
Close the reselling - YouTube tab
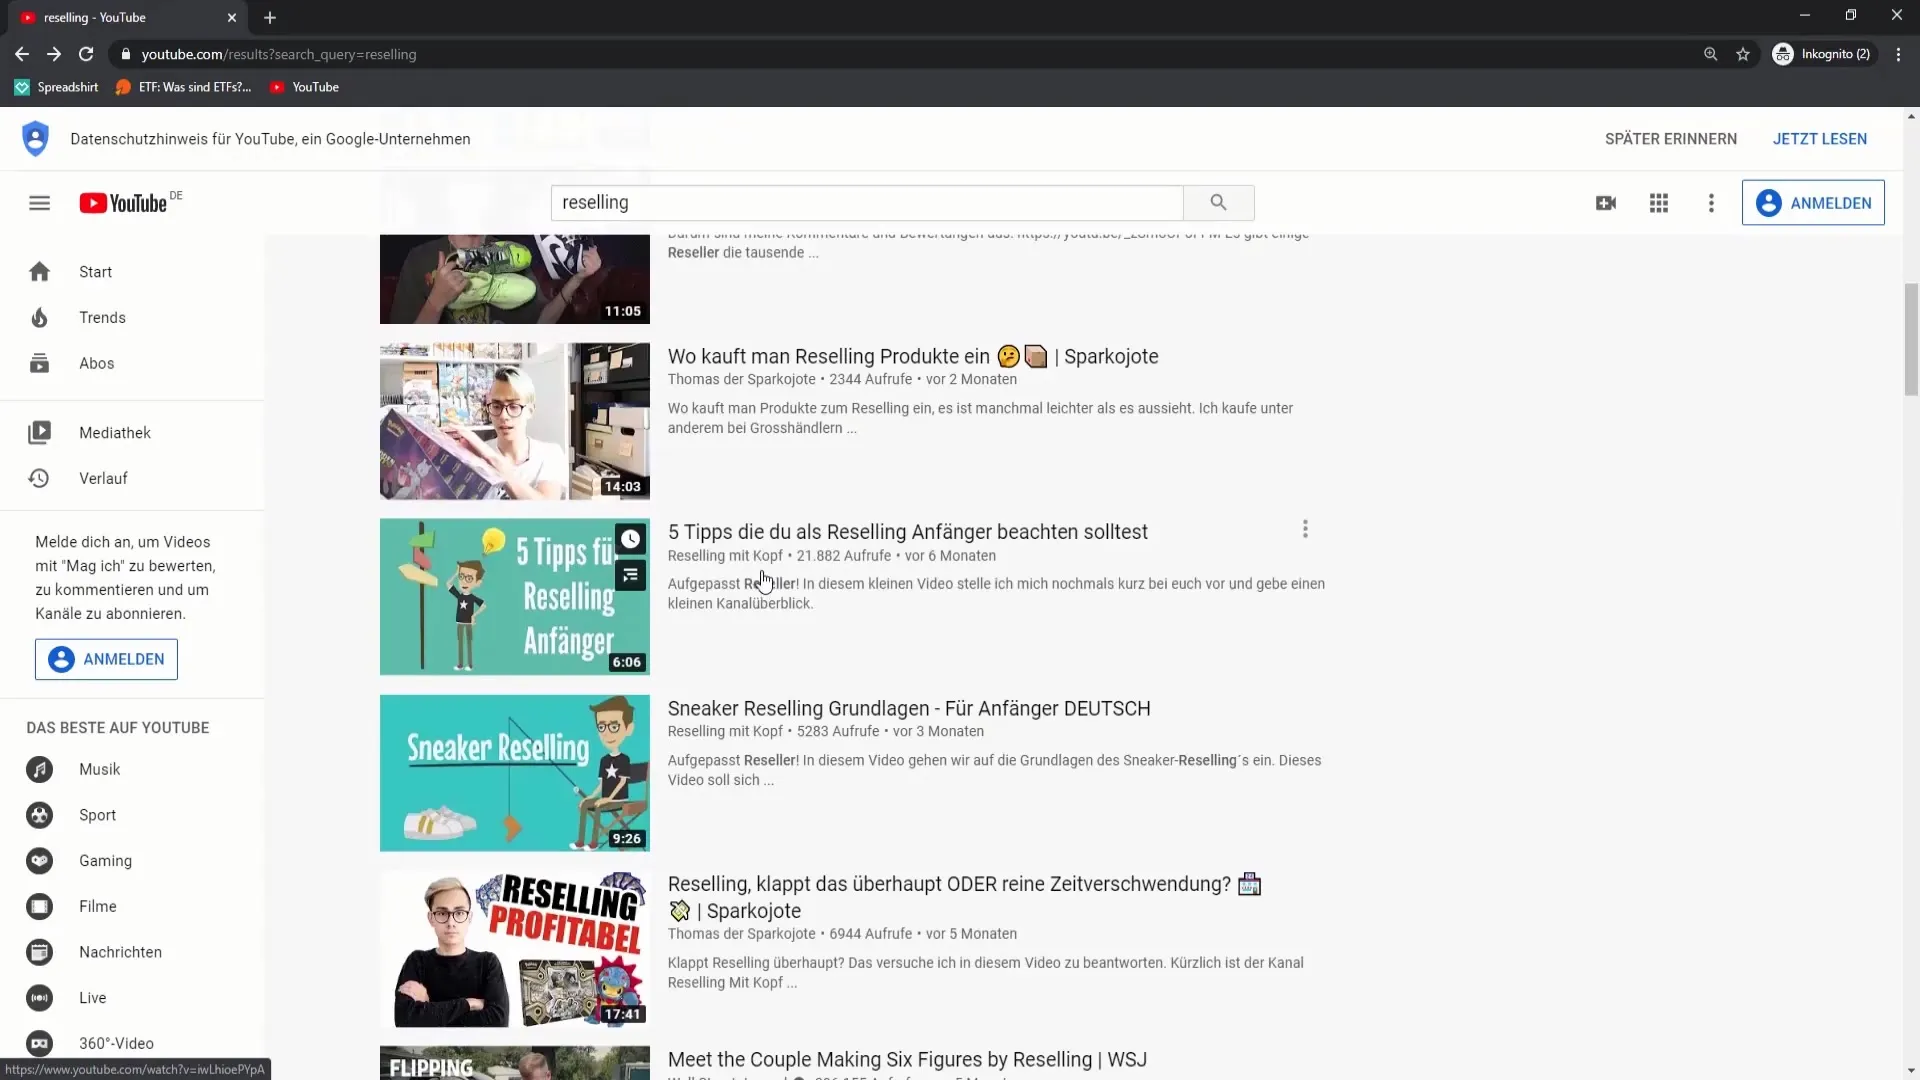(x=232, y=17)
